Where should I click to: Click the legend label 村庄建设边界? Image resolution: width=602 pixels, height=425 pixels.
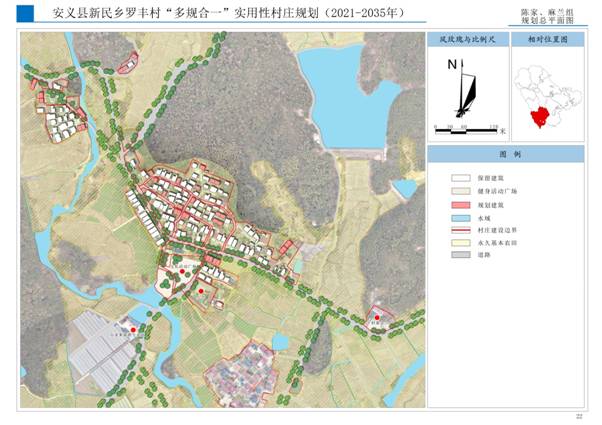(x=497, y=230)
